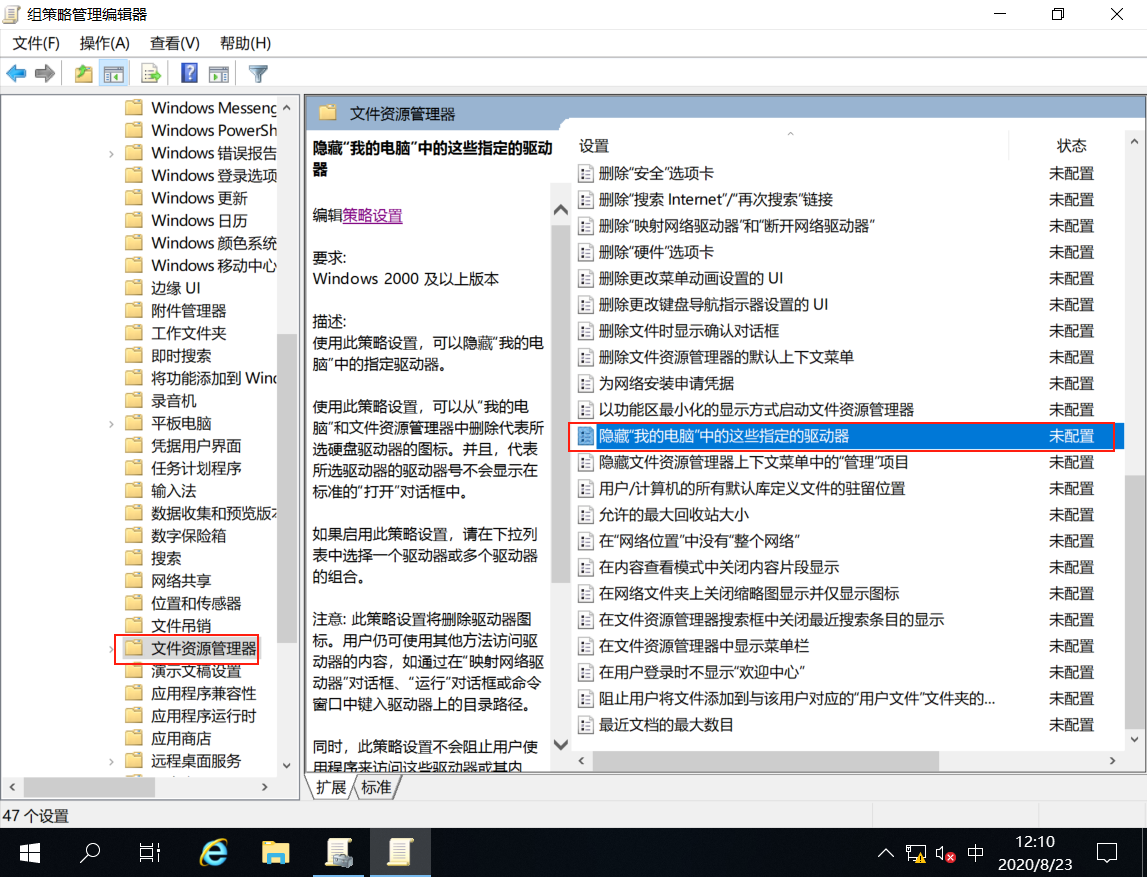
Task: Click tree pane scroll up arrow
Action: click(287, 108)
